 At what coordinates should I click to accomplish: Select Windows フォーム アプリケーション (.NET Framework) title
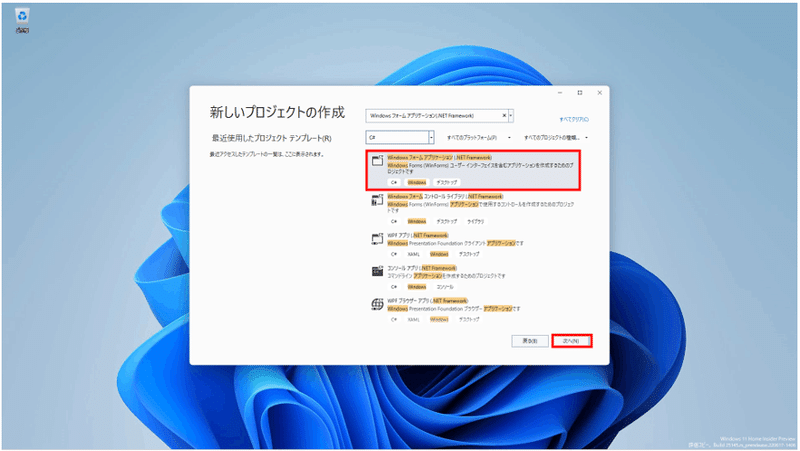tap(439, 158)
